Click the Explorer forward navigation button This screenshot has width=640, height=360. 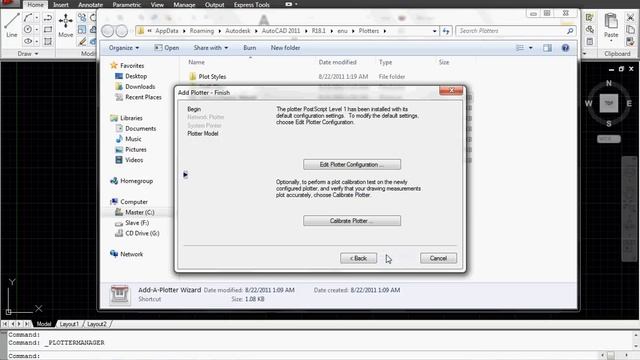coord(122,31)
